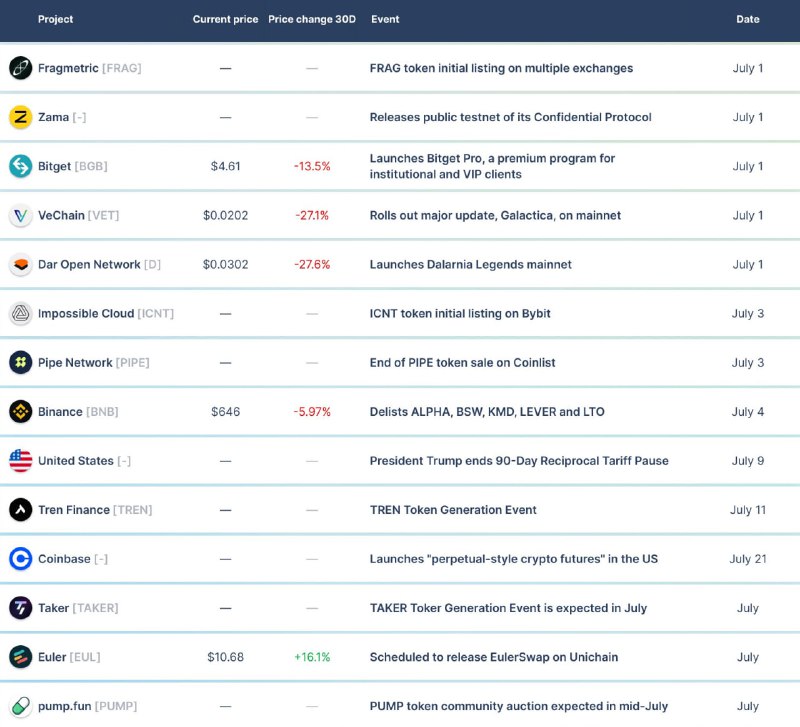800x727 pixels.
Task: Open the Impossible Cloud [ICNT] name
Action: [x=106, y=313]
